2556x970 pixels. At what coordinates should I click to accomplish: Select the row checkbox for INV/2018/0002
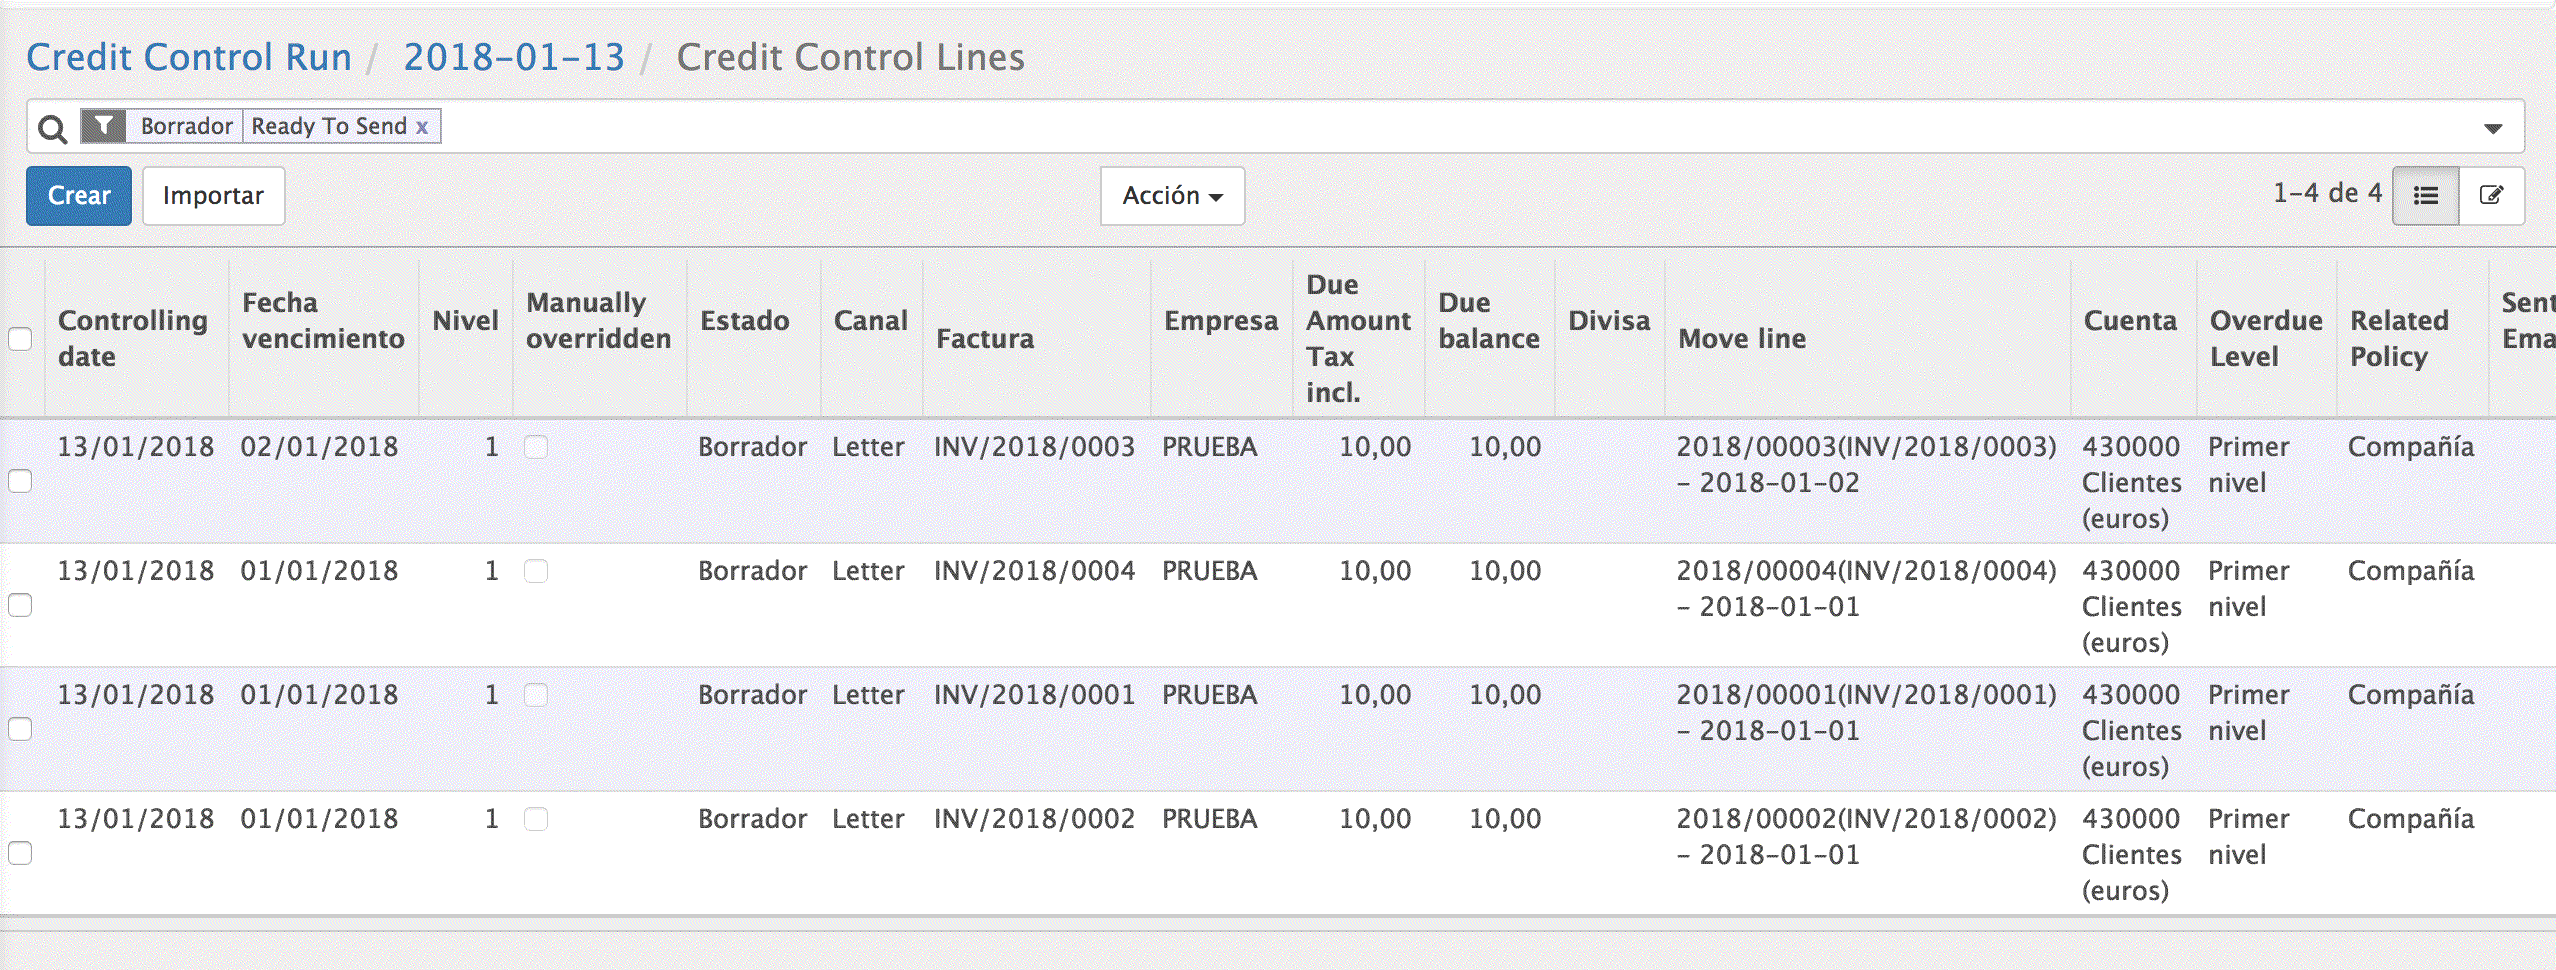[20, 854]
